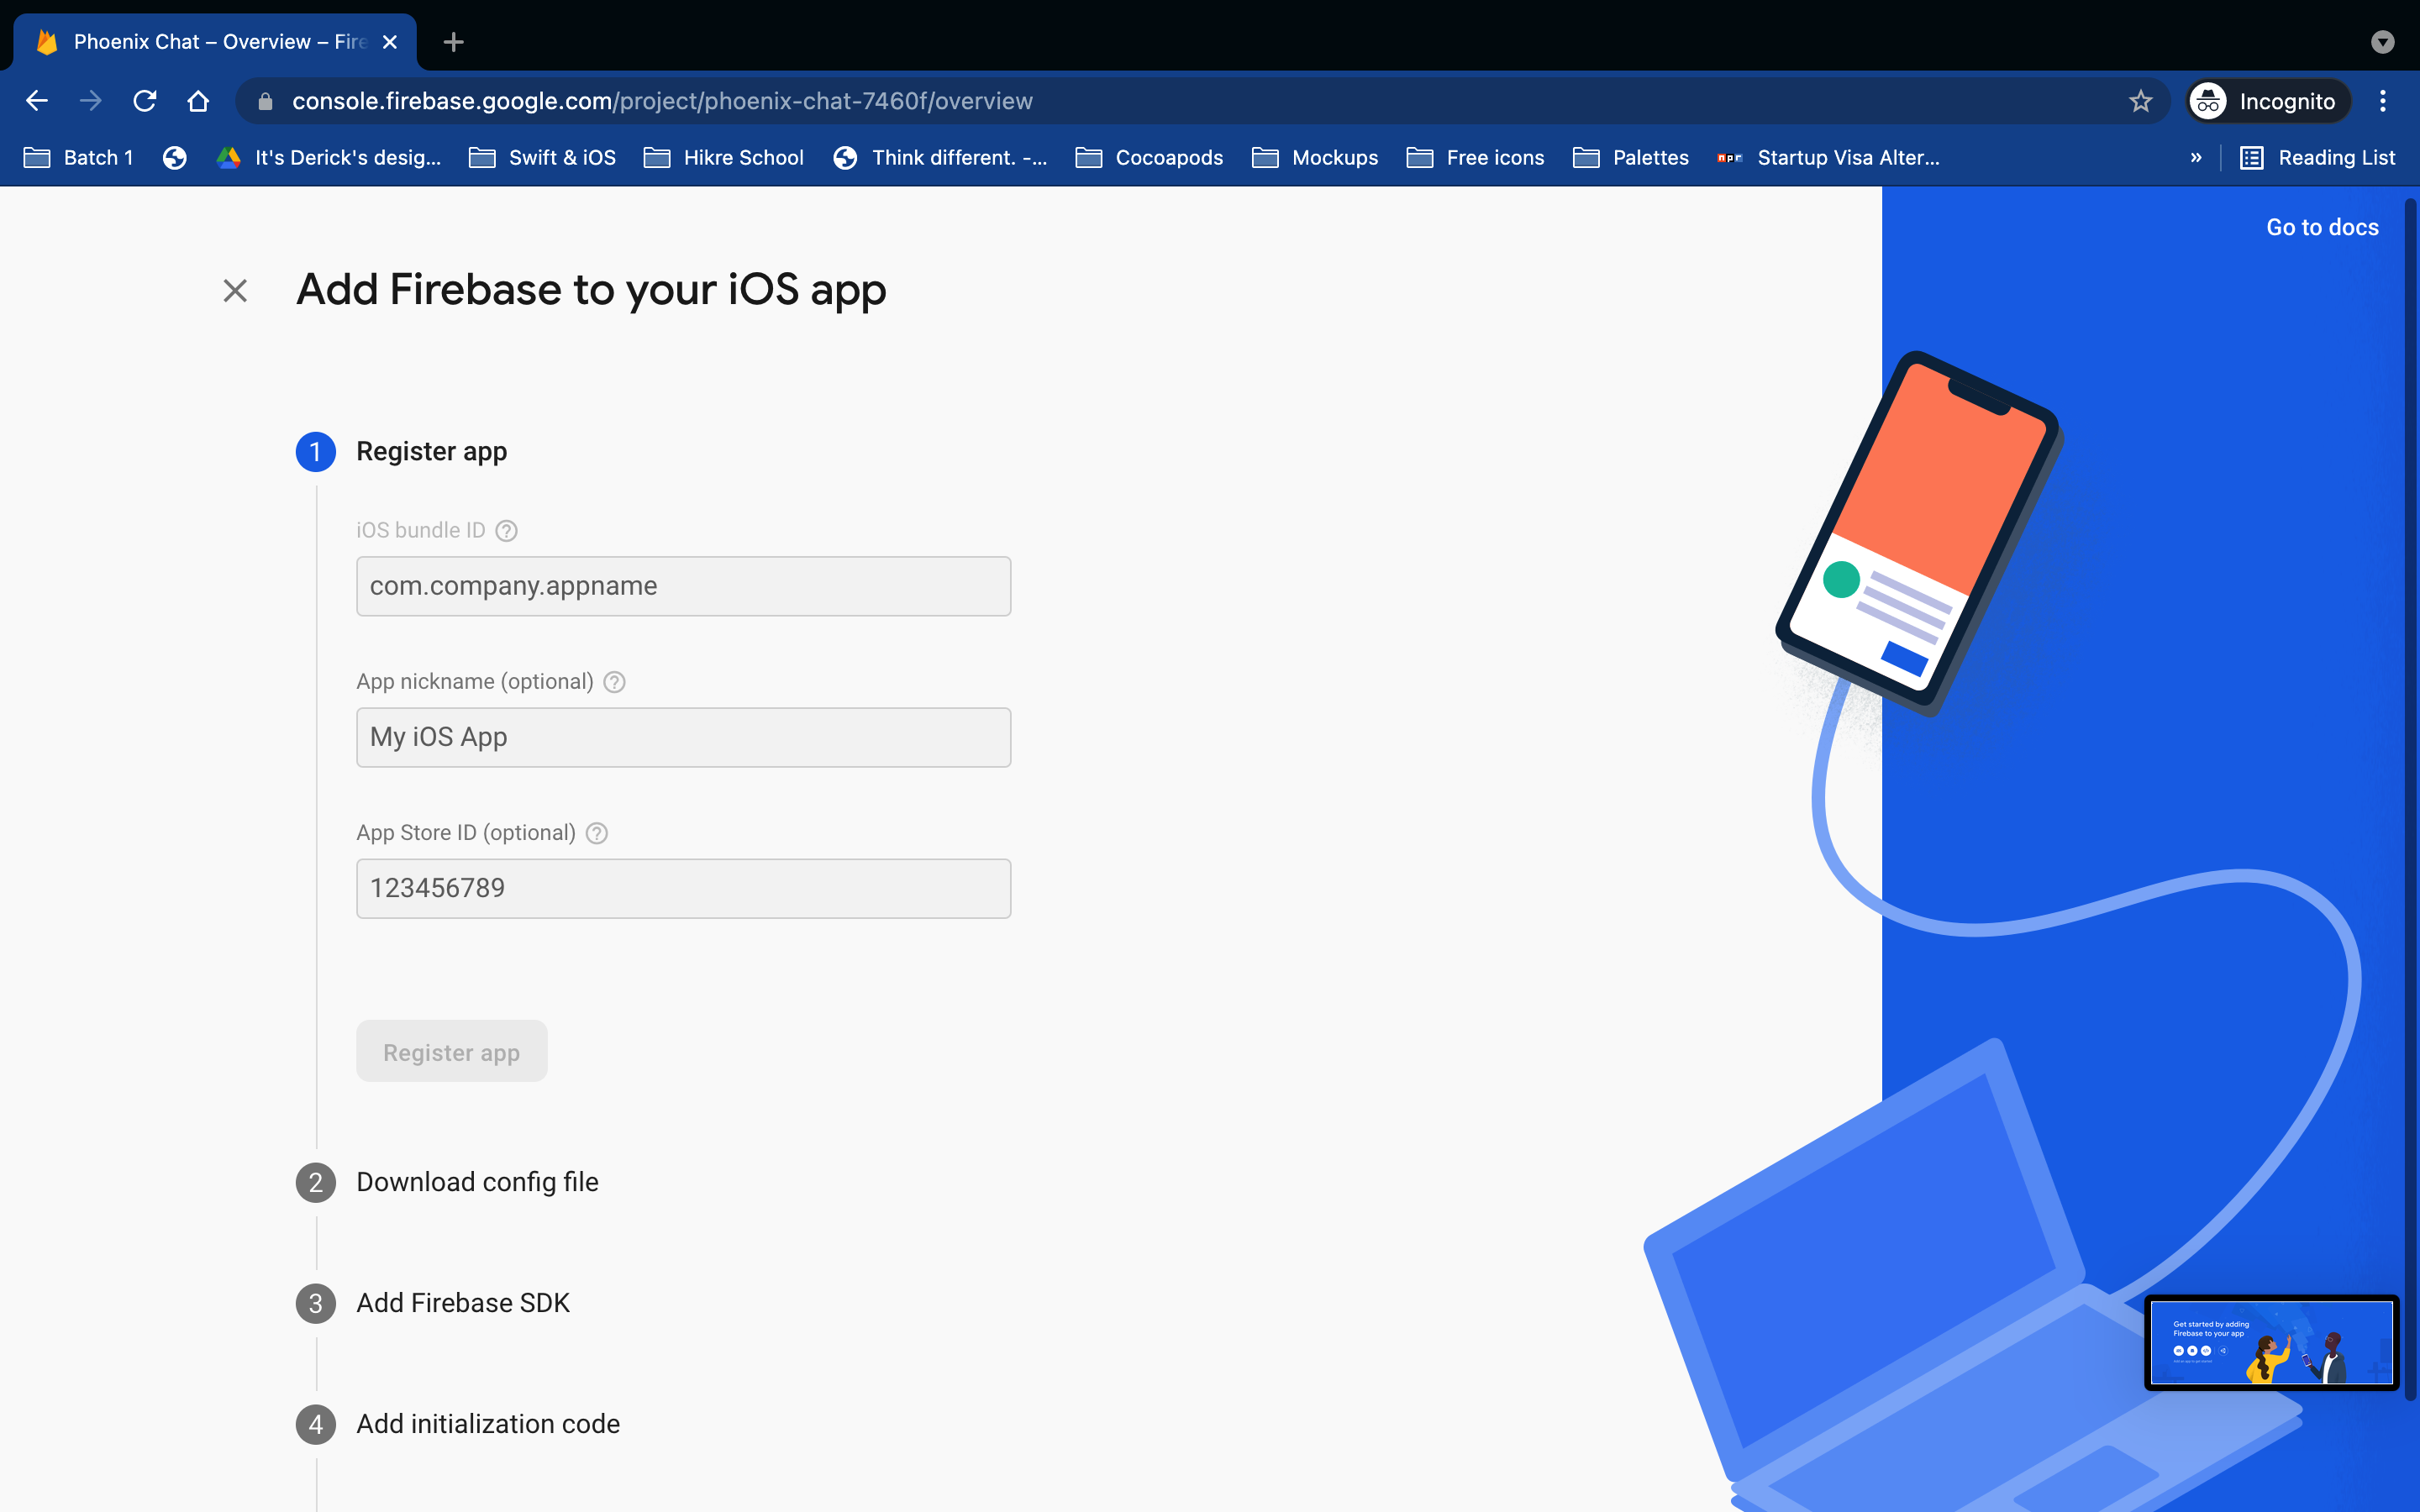Expand step 3 Add Firebase SDK
The height and width of the screenshot is (1512, 2420).
tap(463, 1303)
